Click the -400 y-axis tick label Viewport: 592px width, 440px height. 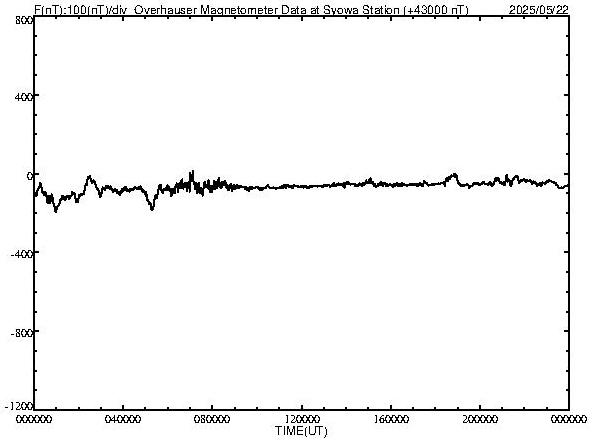point(23,254)
